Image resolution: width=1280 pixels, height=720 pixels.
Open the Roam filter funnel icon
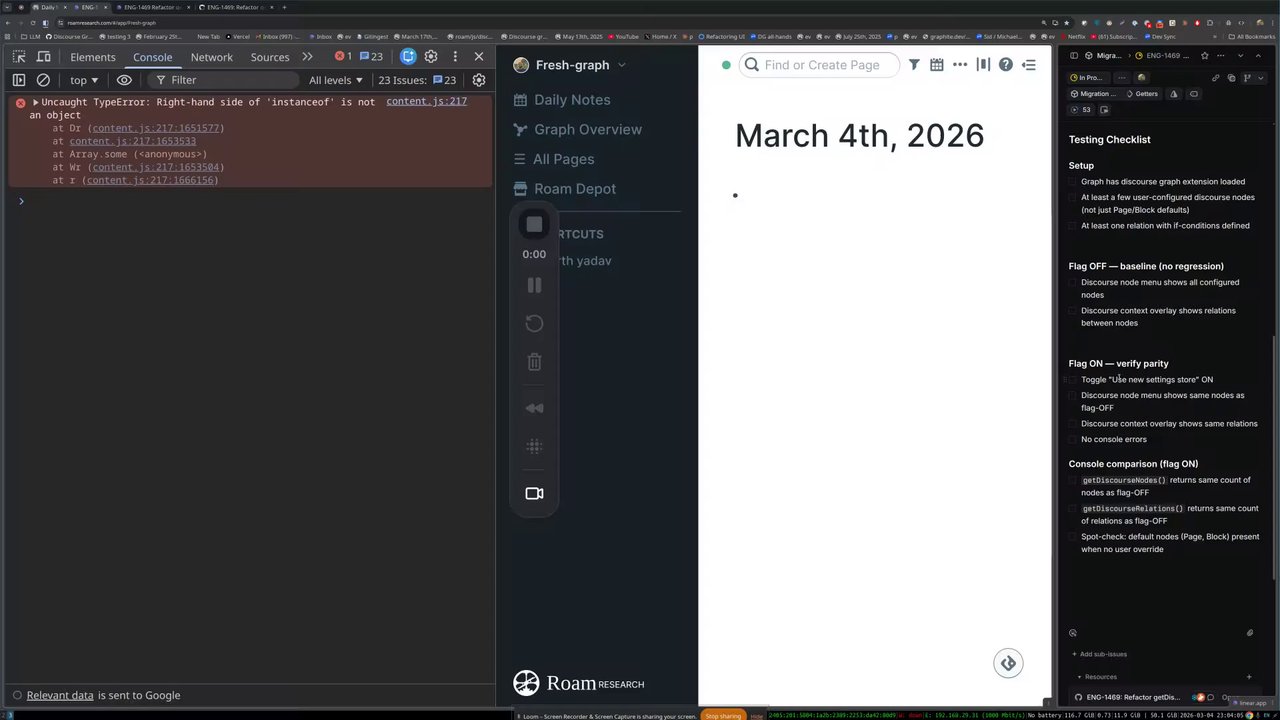[x=914, y=65]
